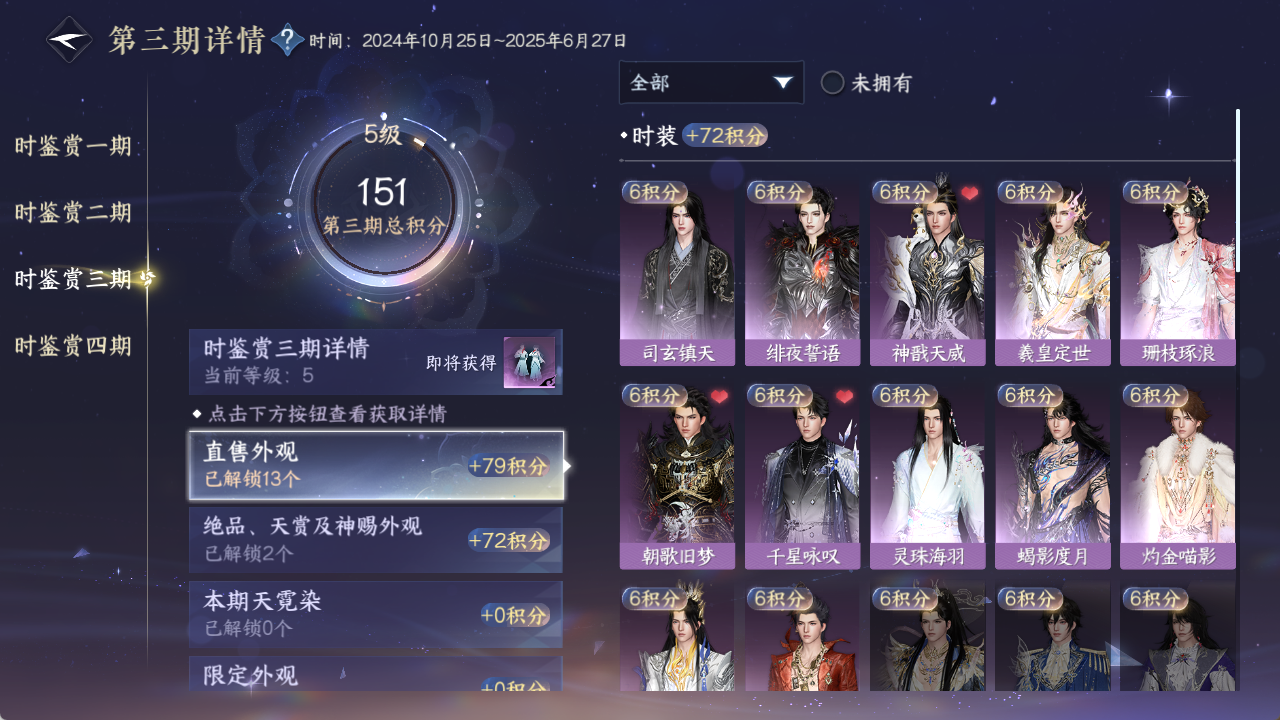
Task: Click the dropdown arrow beside 全部
Action: click(783, 83)
